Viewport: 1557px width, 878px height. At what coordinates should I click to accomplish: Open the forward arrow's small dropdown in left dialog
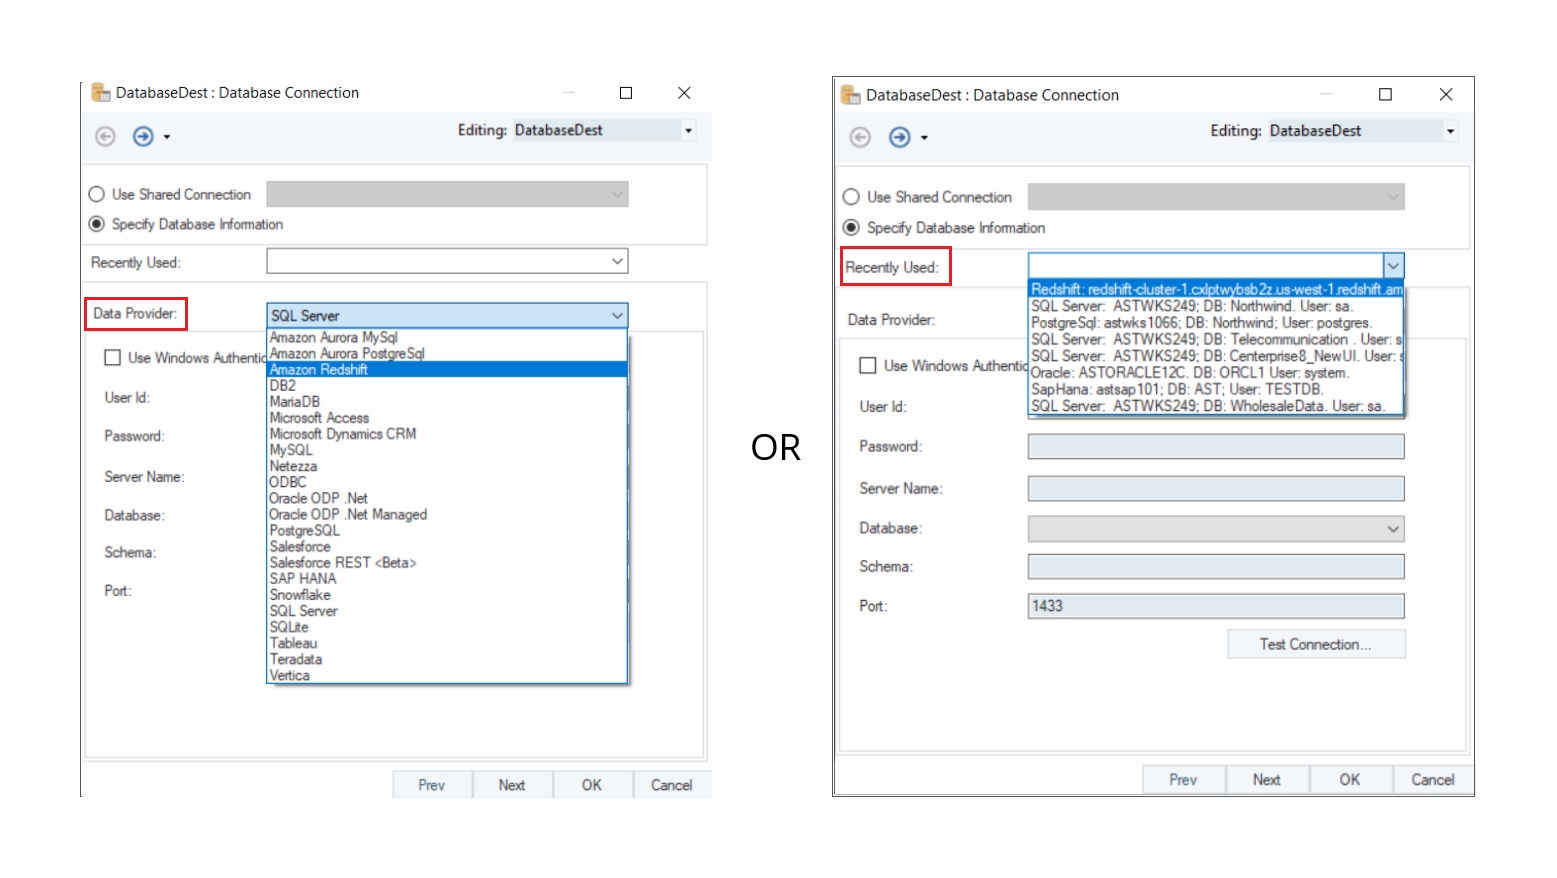click(x=167, y=137)
